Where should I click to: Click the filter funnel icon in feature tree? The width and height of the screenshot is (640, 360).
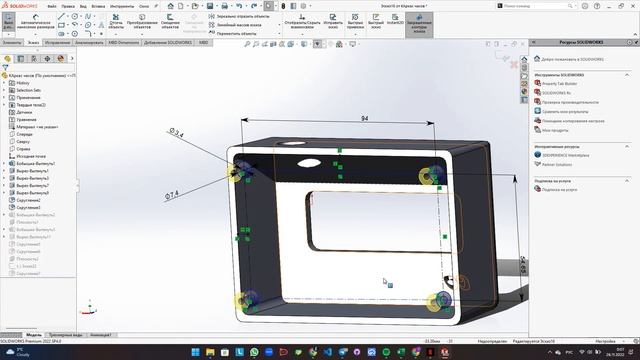click(5, 68)
